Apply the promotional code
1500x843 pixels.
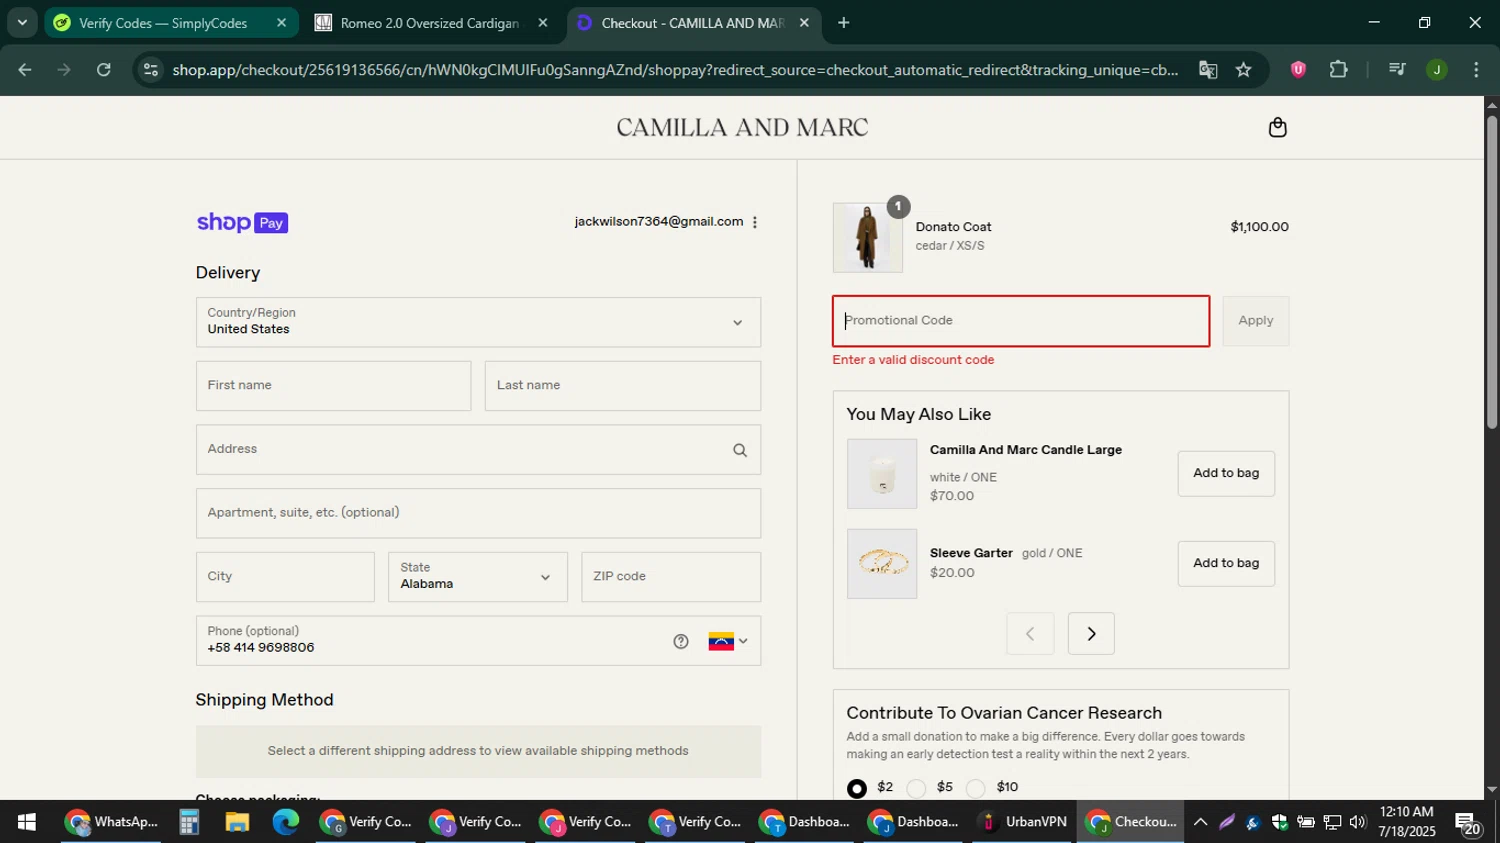pos(1255,321)
